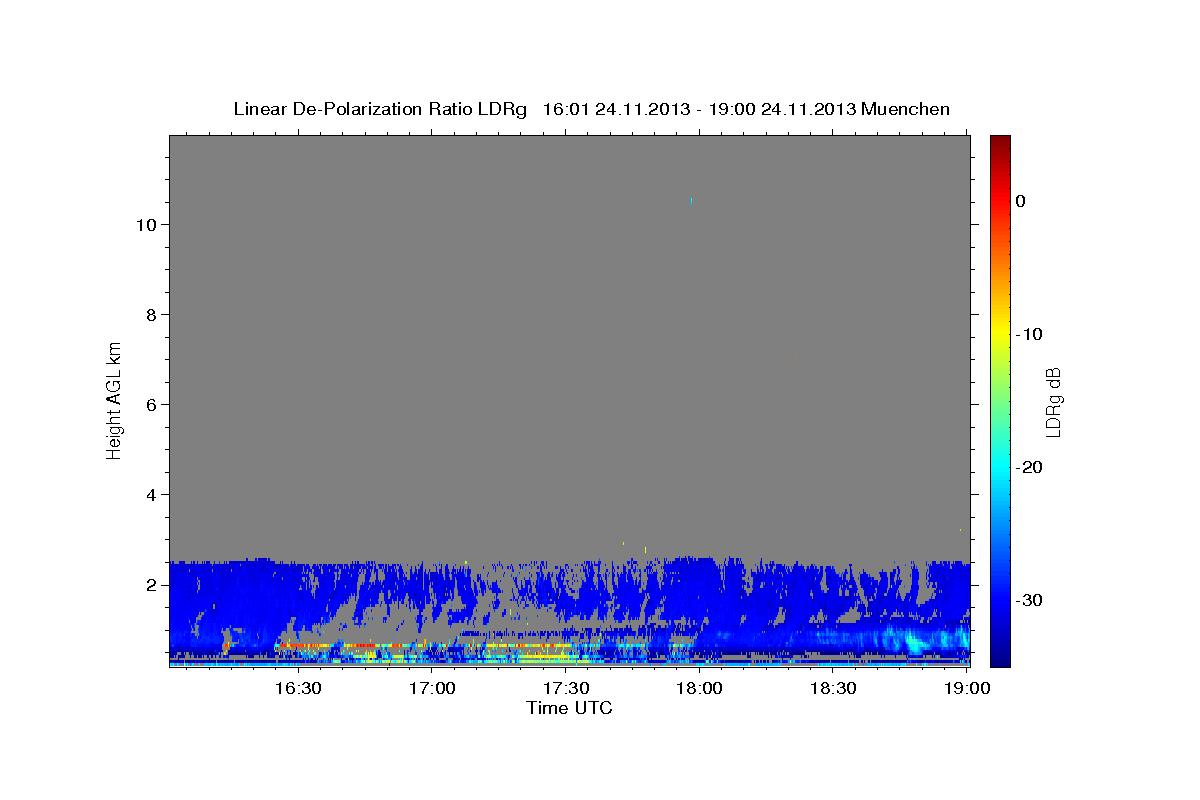Screen dimensions: 1200x800
Task: Click the height tick label 8
Action: click(150, 315)
